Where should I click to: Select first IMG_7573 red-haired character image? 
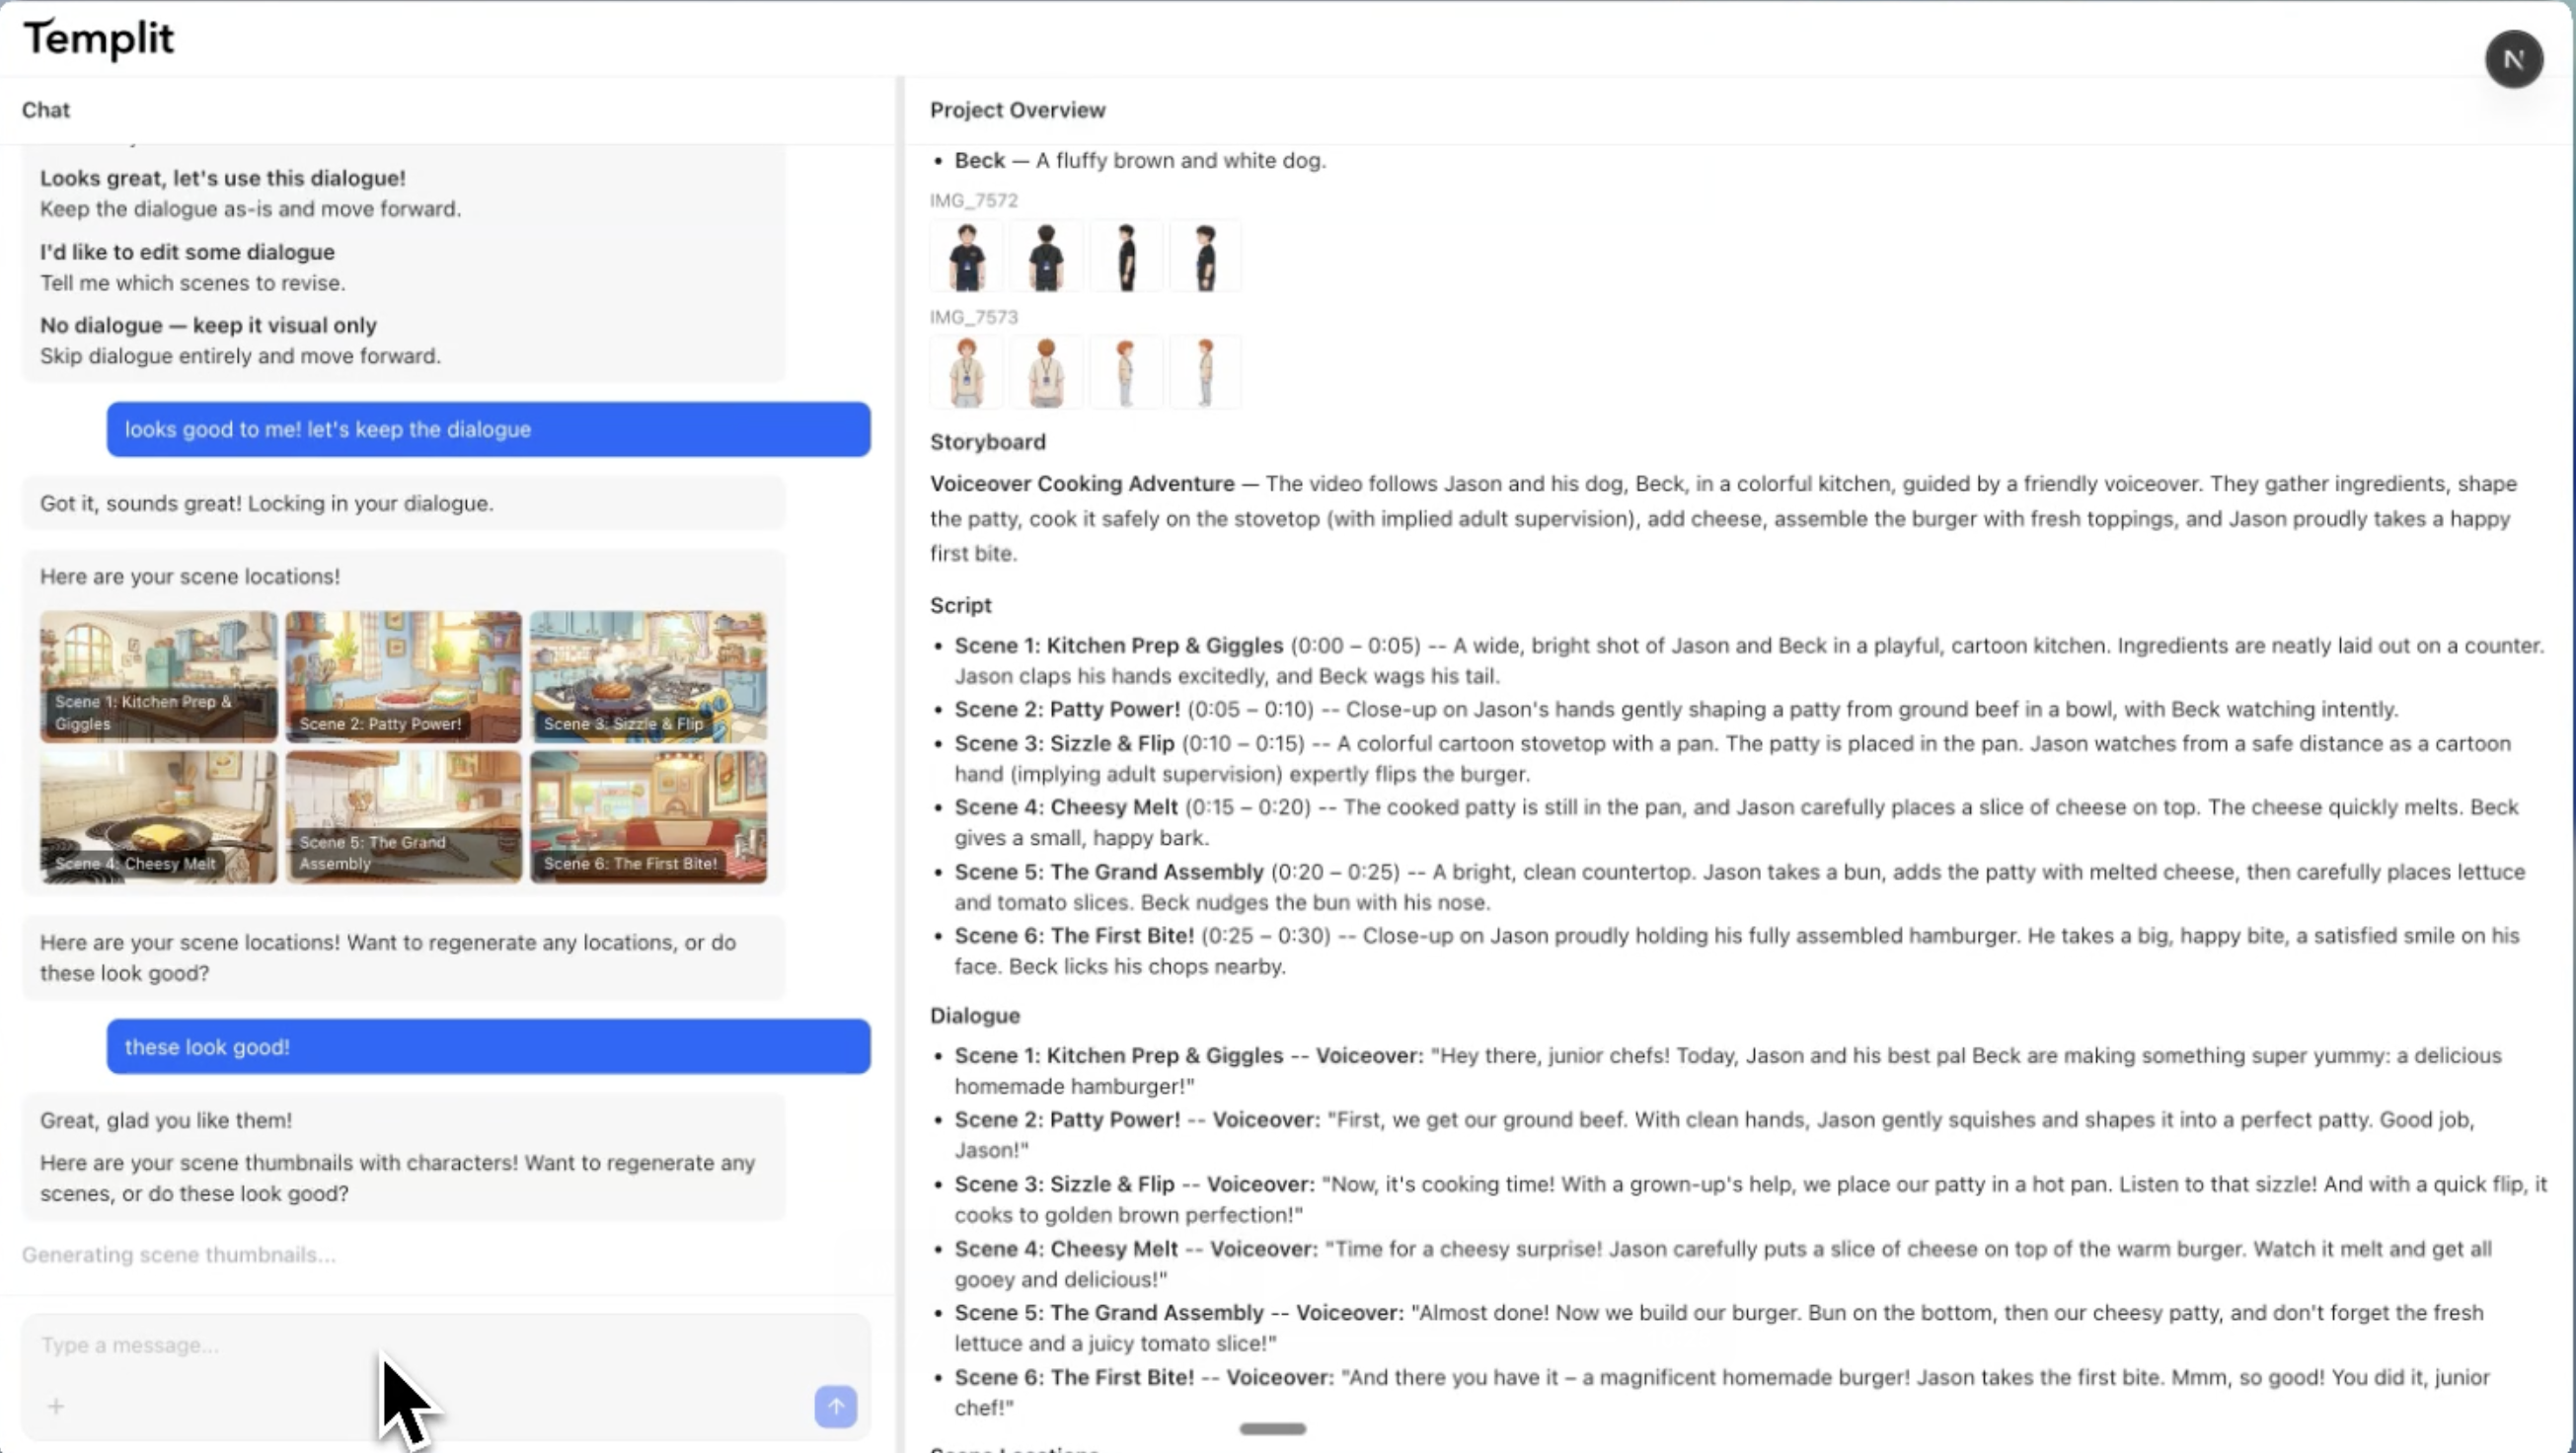[x=966, y=373]
